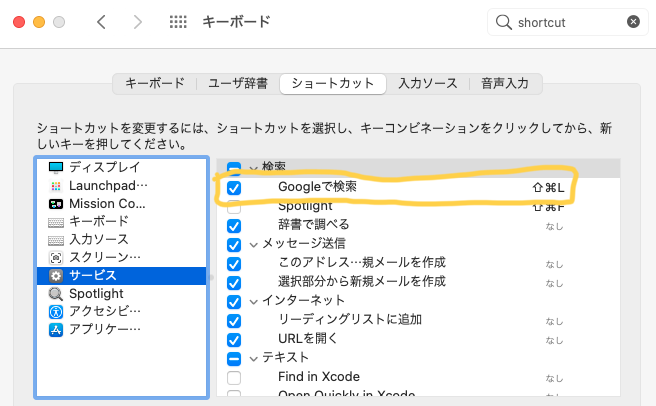Collapse the テキスト group chevron
The height and width of the screenshot is (406, 656).
click(254, 358)
